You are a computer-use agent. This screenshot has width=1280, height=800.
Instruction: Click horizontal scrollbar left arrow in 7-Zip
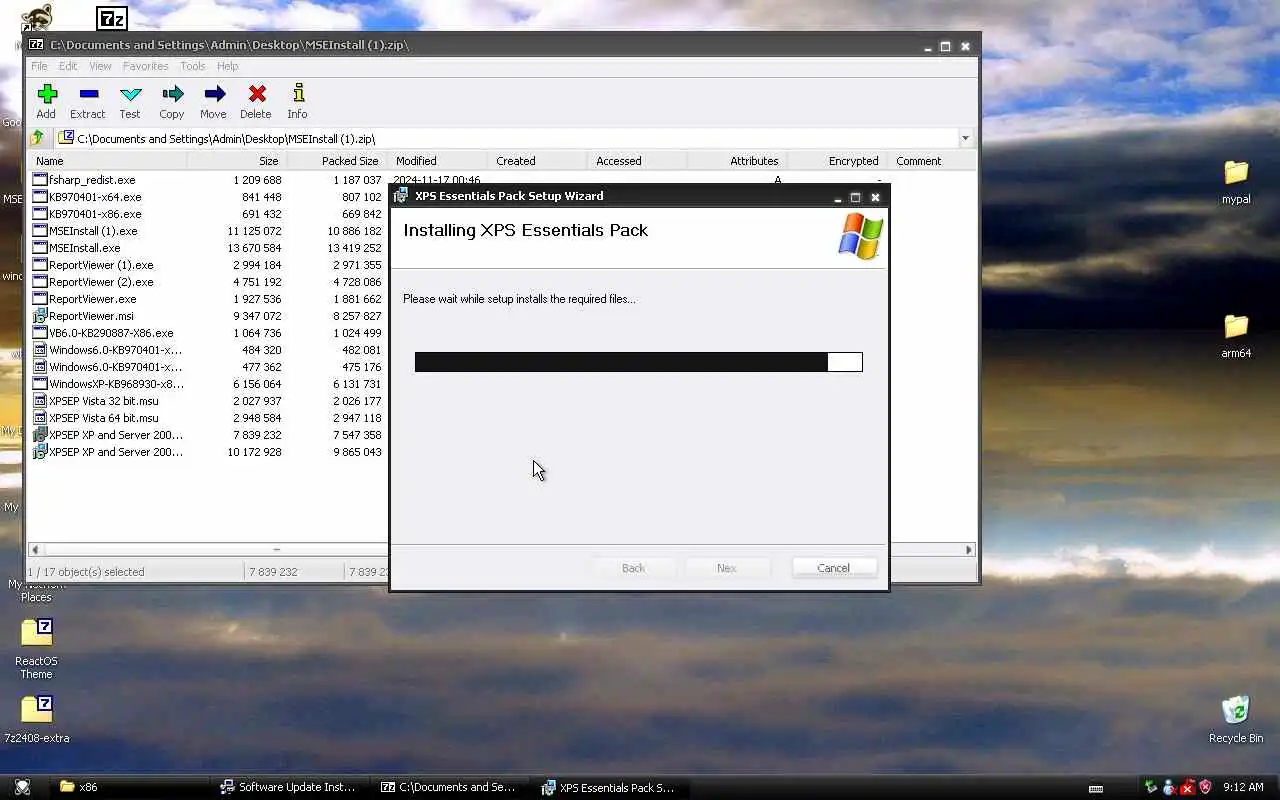pyautogui.click(x=36, y=550)
